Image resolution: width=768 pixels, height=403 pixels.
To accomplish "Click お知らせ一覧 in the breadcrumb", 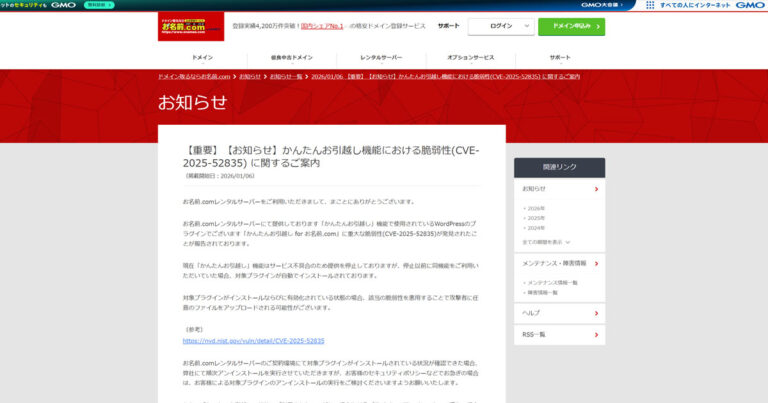I will (286, 76).
